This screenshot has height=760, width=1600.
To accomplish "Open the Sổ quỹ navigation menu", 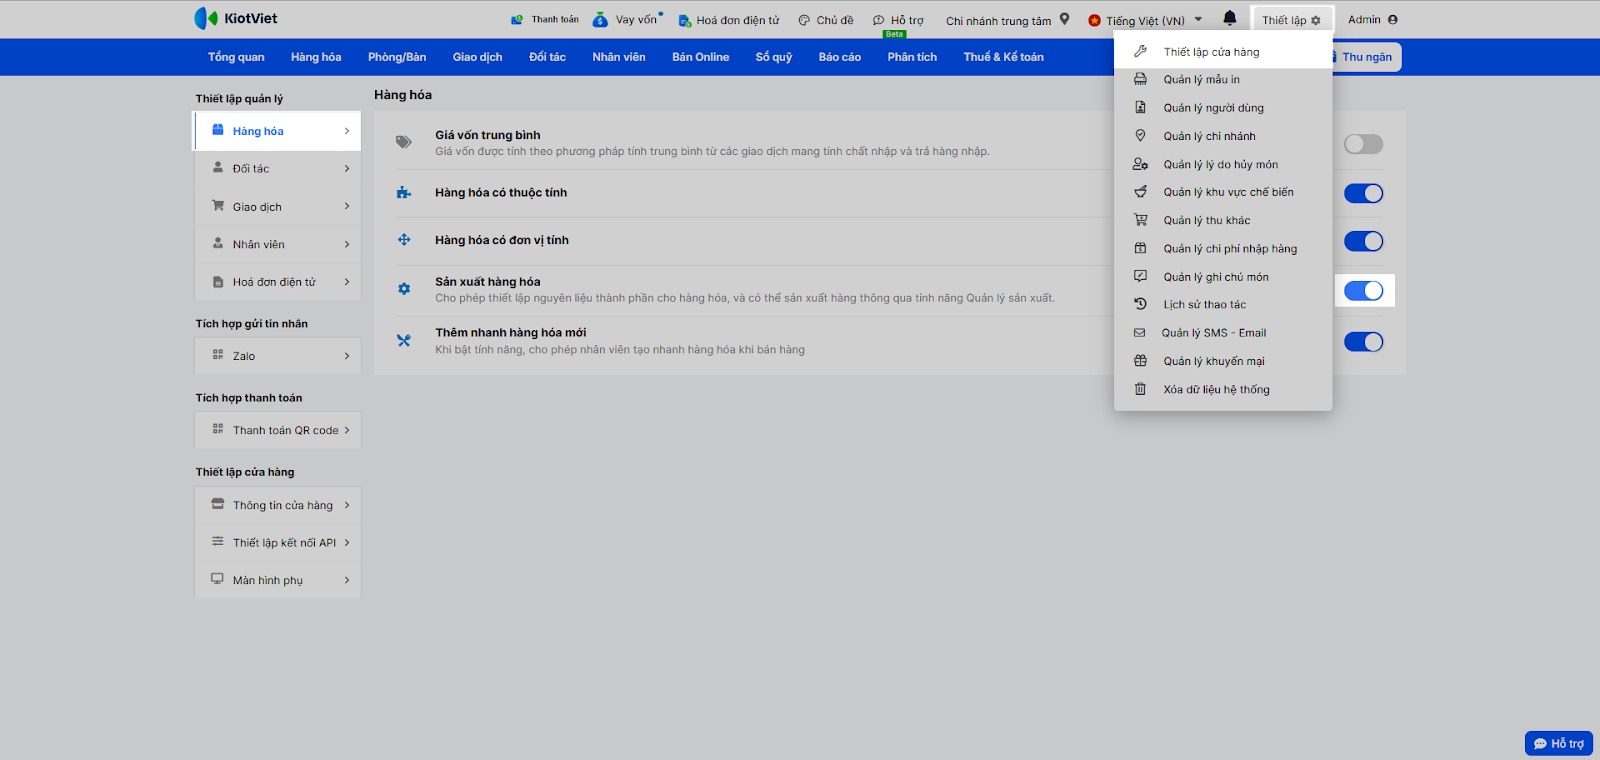I will [774, 57].
